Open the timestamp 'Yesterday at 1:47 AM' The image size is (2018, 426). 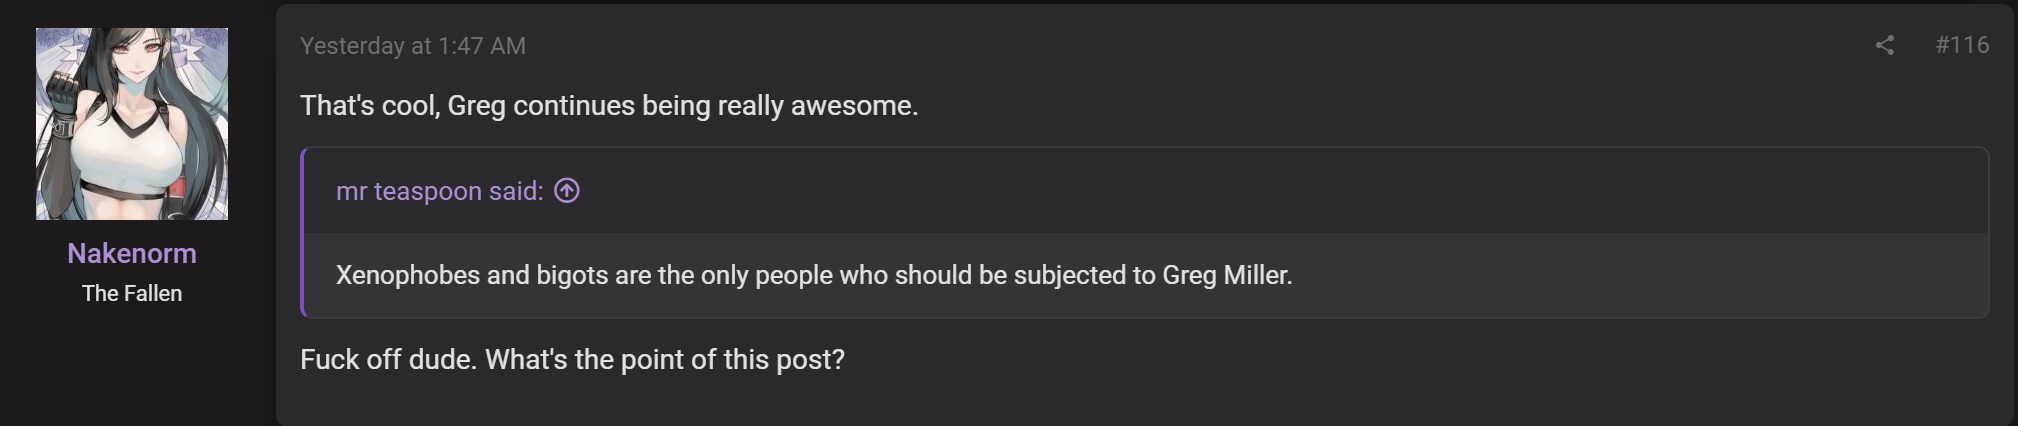point(413,46)
